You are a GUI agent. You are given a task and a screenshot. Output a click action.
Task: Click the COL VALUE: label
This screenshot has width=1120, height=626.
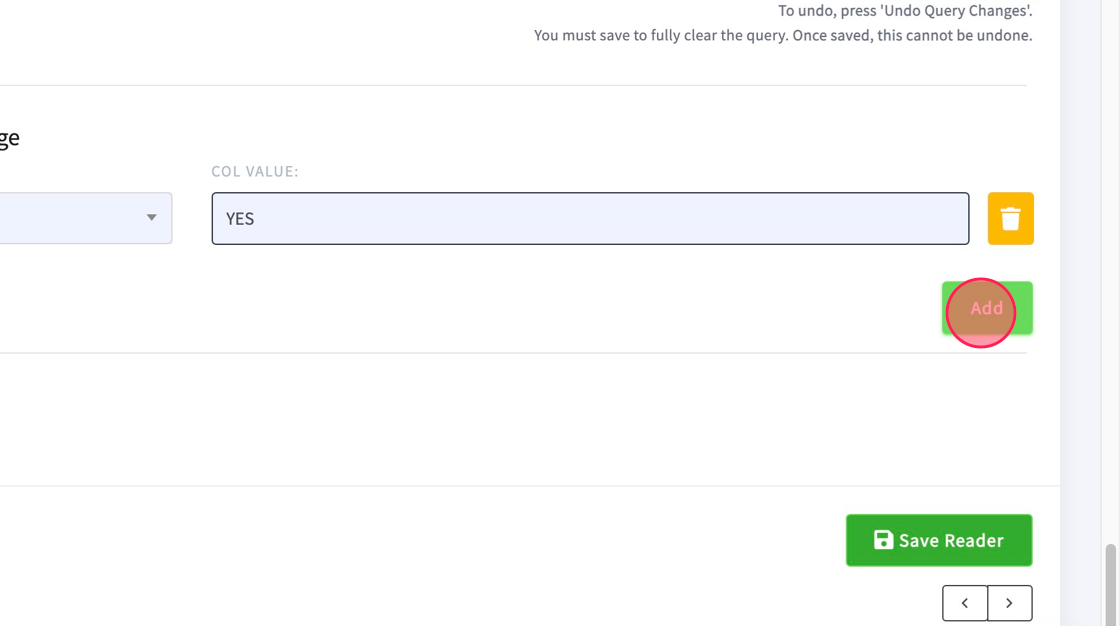click(255, 172)
